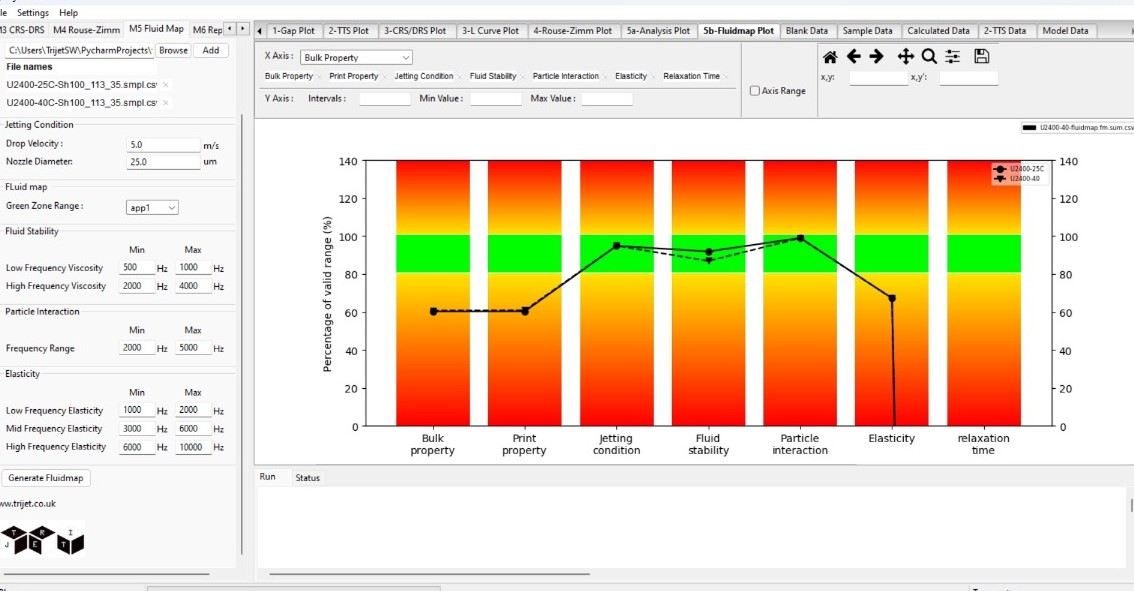Select the Zoom magnifier tool

click(929, 57)
